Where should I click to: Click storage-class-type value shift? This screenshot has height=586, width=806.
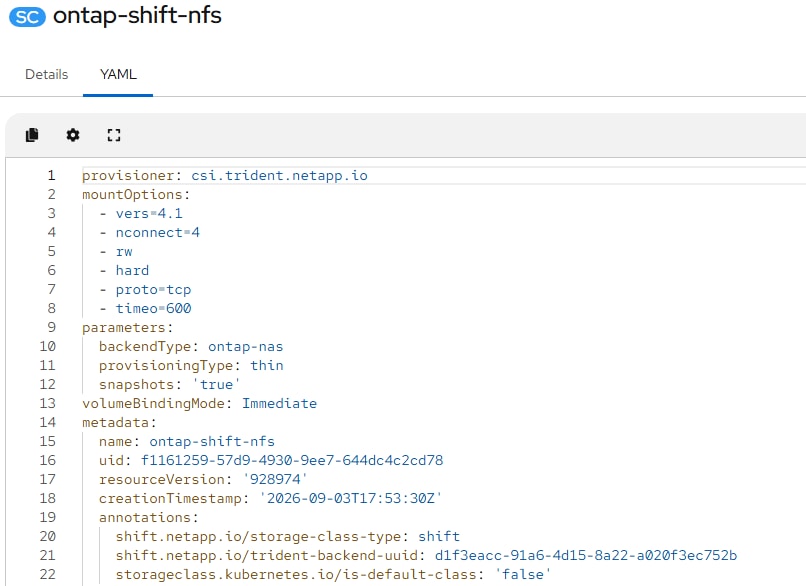pyautogui.click(x=438, y=537)
